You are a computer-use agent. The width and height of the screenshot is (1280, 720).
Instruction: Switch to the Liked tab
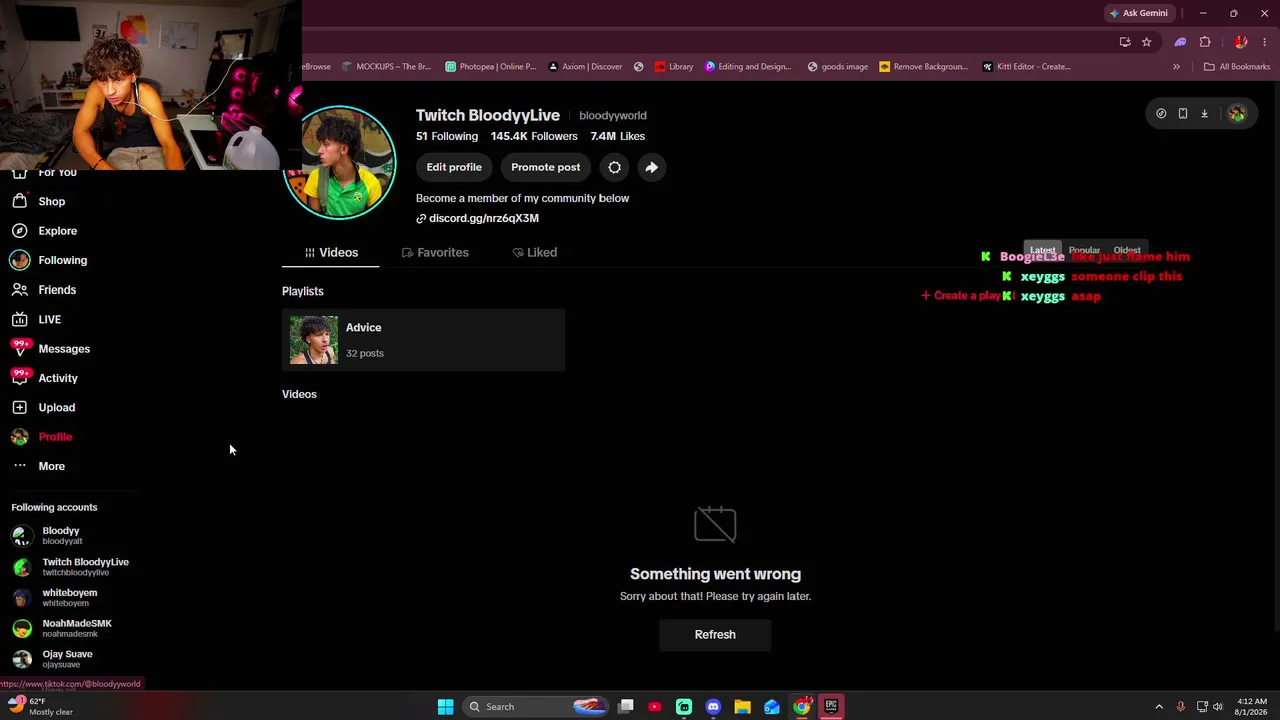pyautogui.click(x=535, y=252)
